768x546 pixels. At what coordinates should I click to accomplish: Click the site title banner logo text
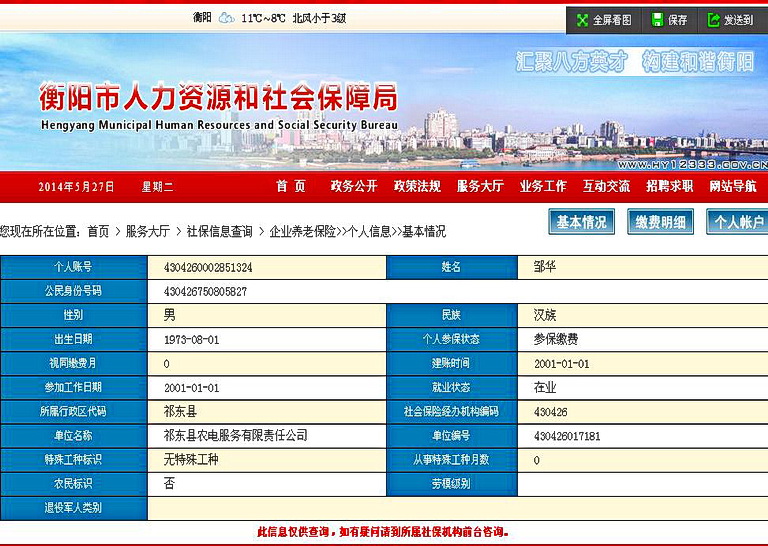pyautogui.click(x=218, y=100)
